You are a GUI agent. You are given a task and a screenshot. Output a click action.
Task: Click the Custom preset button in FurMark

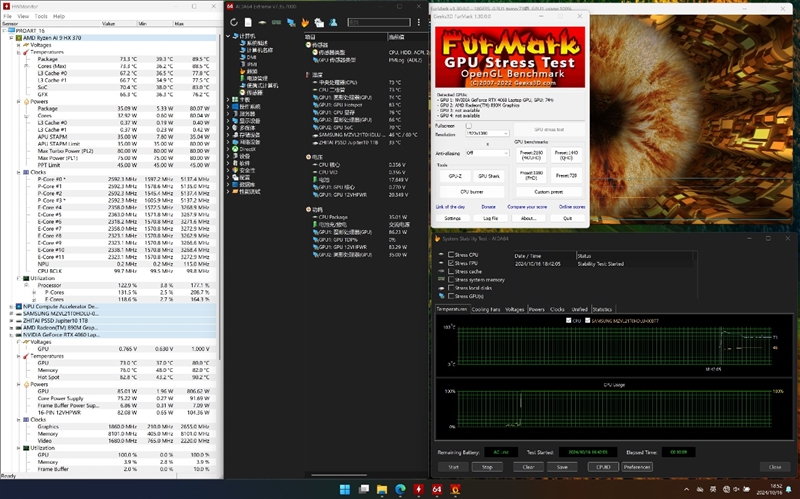tap(549, 192)
